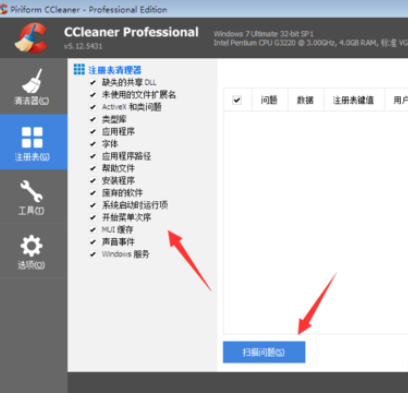Toggle 未使用的文件扩展名 checkbox
Viewport: 408px width, 393px height.
coord(93,95)
